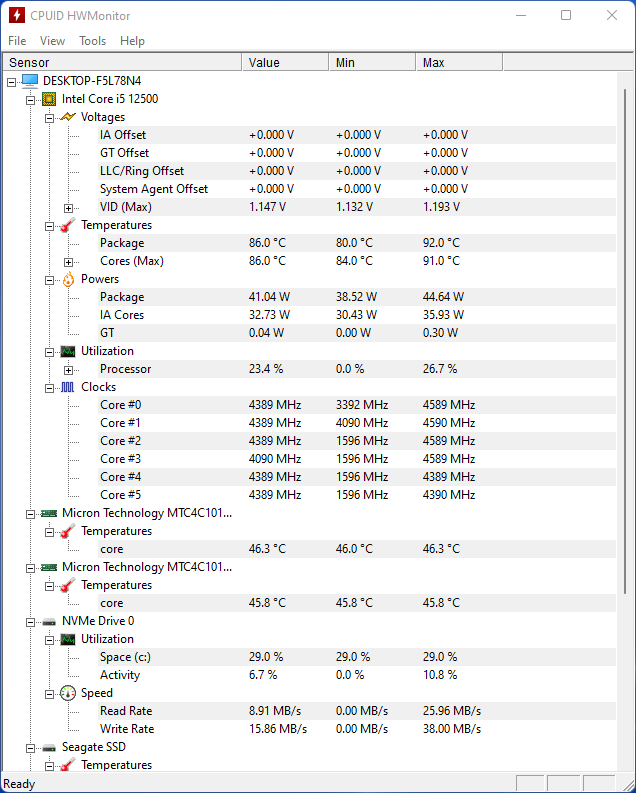636x793 pixels.
Task: Expand the Cores (Max) row
Action: 68,262
